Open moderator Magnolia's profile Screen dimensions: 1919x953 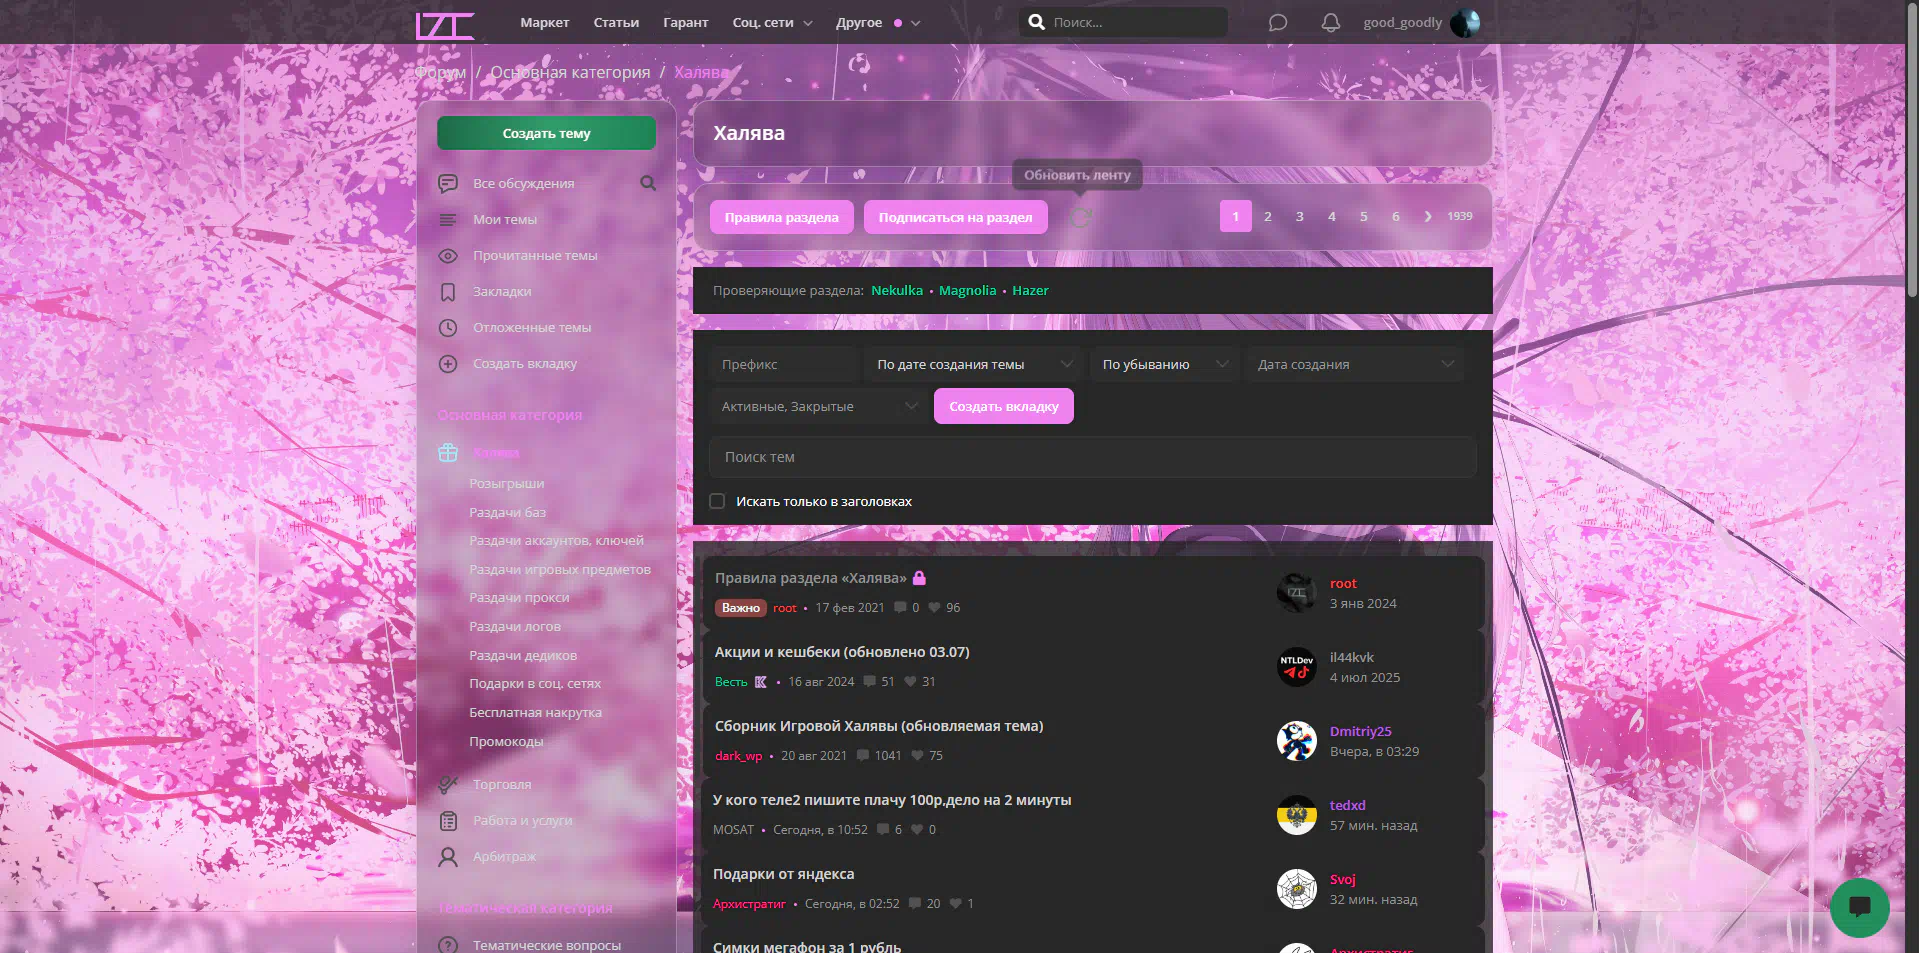[967, 290]
